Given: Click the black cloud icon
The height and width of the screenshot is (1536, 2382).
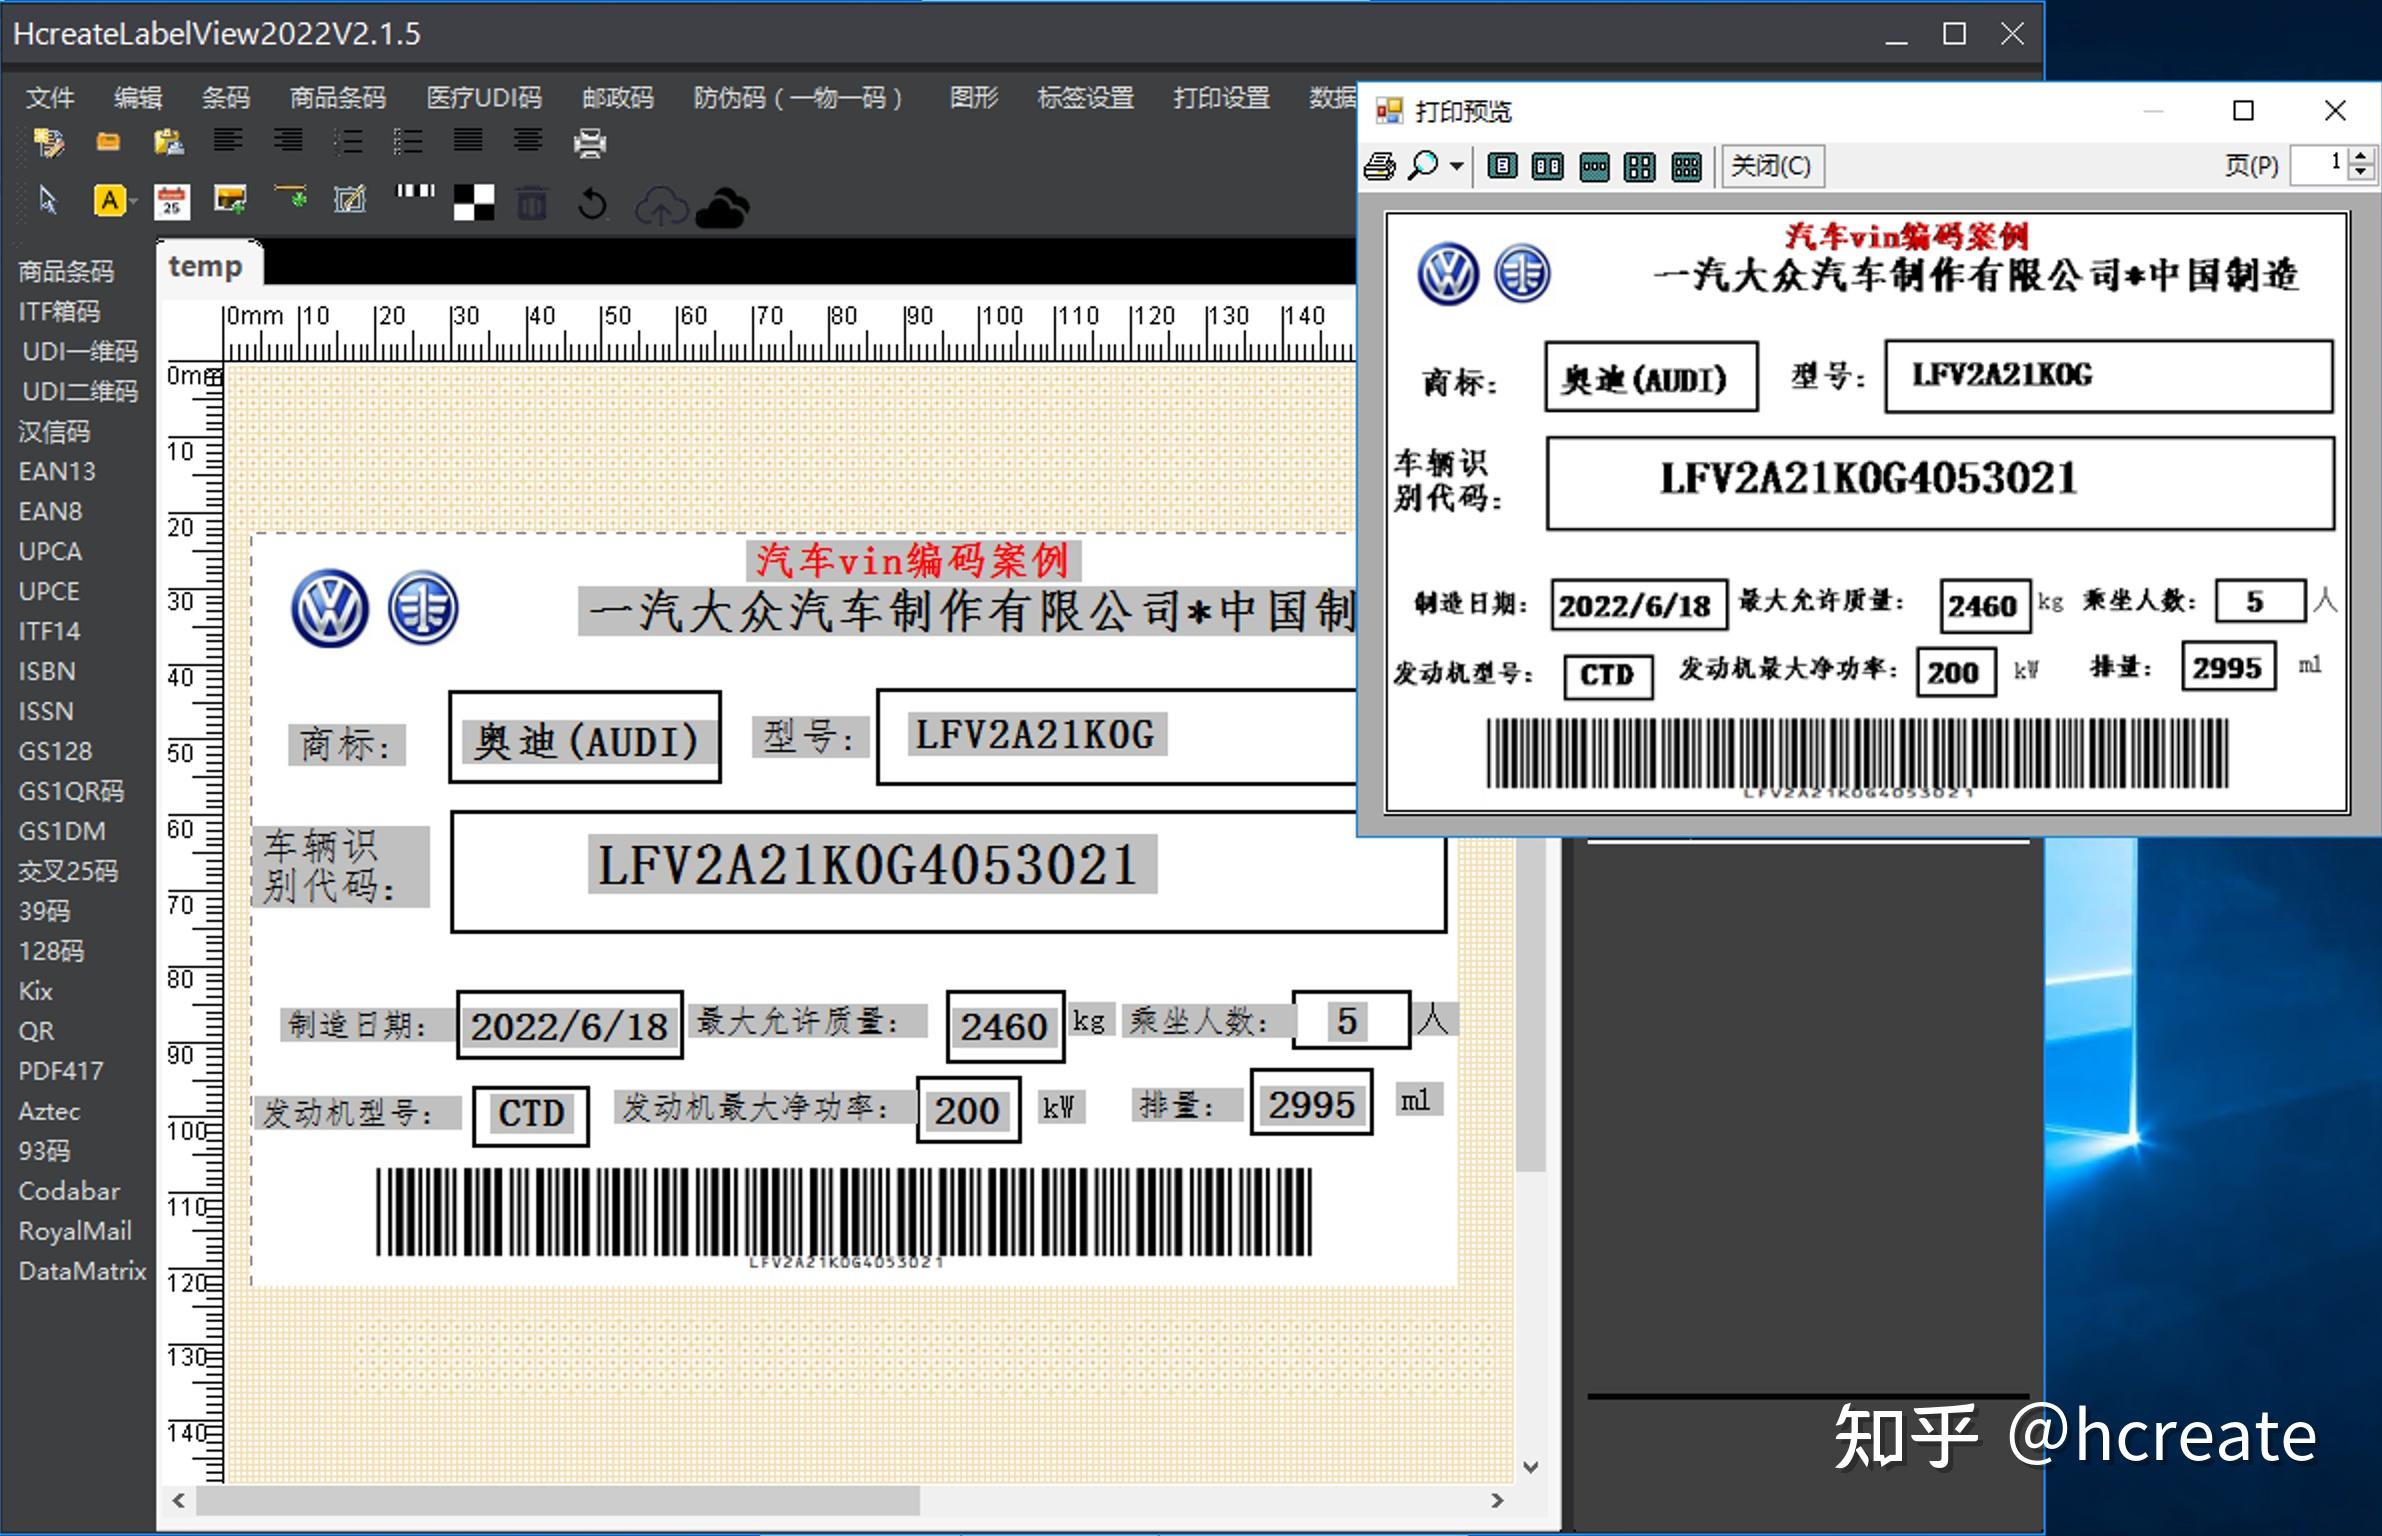Looking at the screenshot, I should (722, 208).
